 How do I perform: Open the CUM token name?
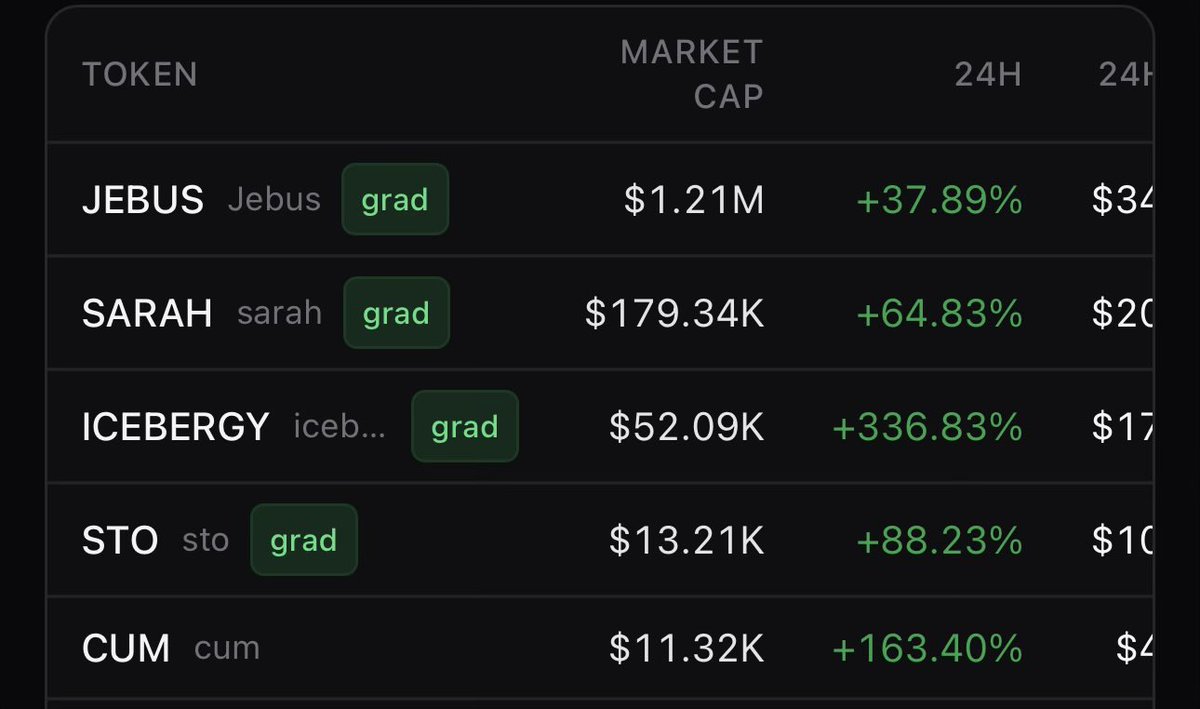(x=126, y=648)
